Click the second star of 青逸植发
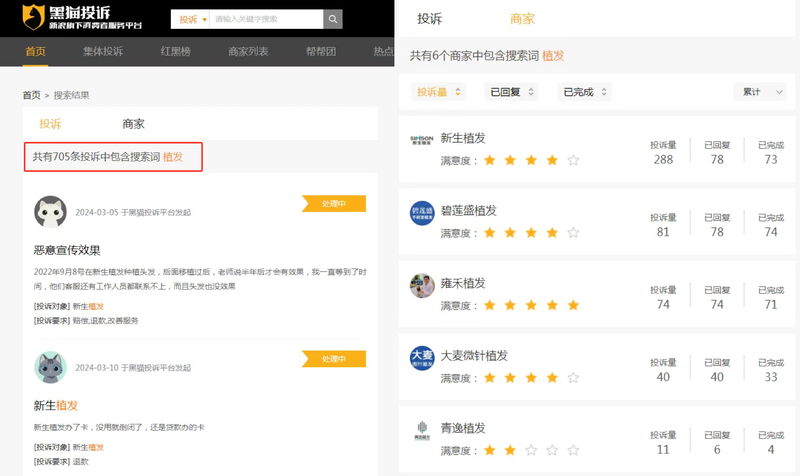This screenshot has width=800, height=476. [510, 450]
